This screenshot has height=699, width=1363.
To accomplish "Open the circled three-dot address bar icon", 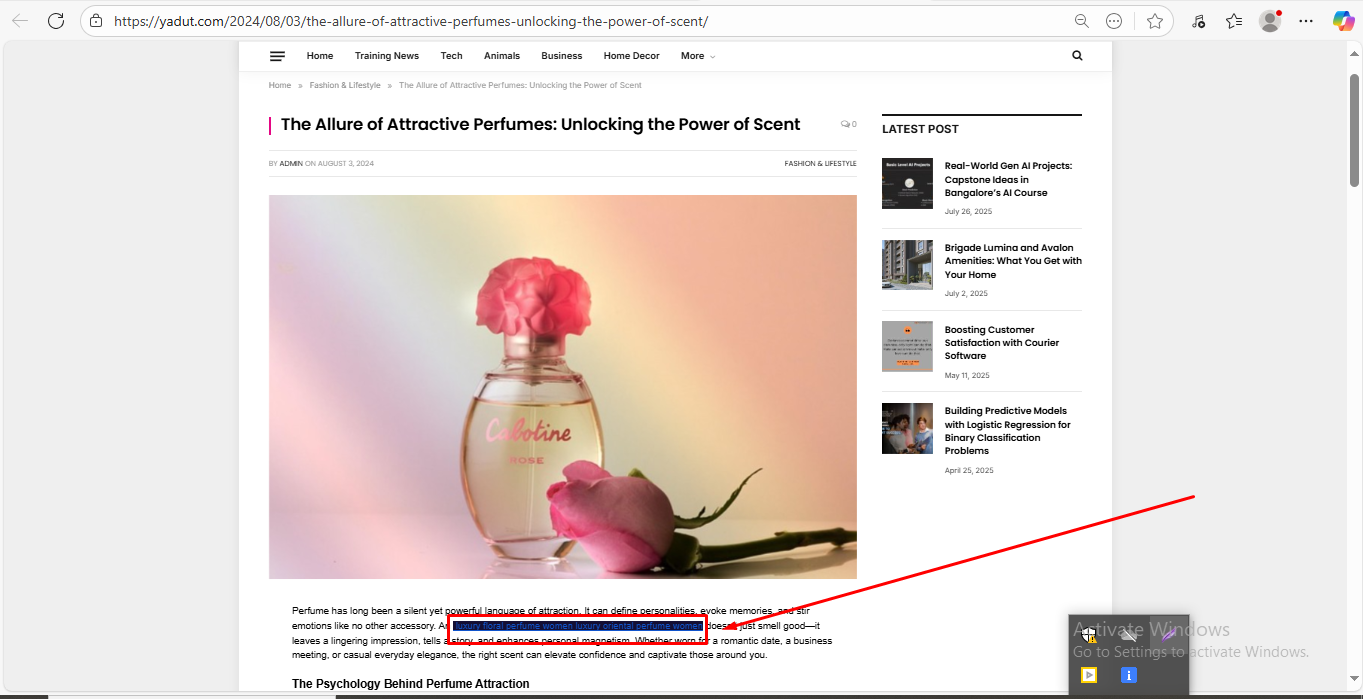I will [x=1114, y=21].
